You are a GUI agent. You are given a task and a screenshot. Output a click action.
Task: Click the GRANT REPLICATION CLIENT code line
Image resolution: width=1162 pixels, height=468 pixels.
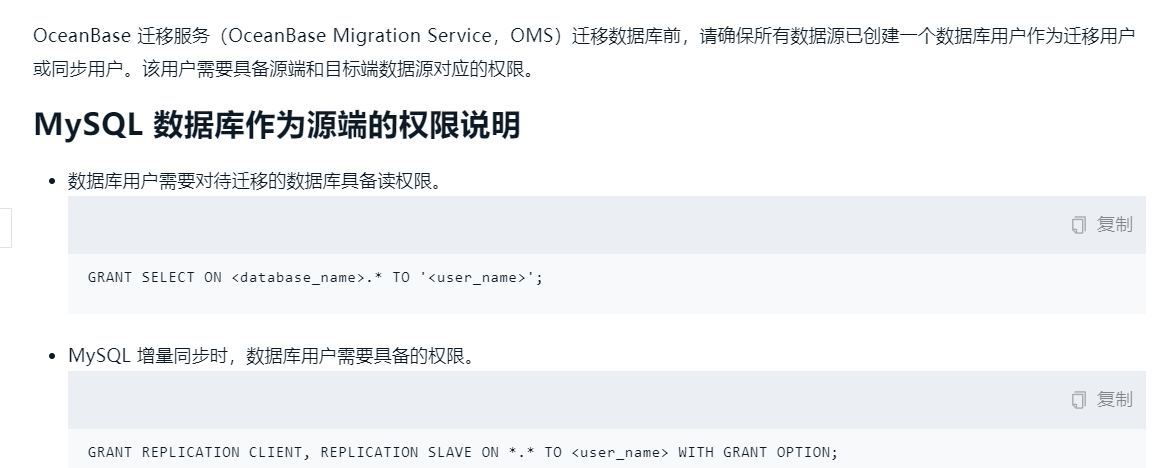point(462,452)
